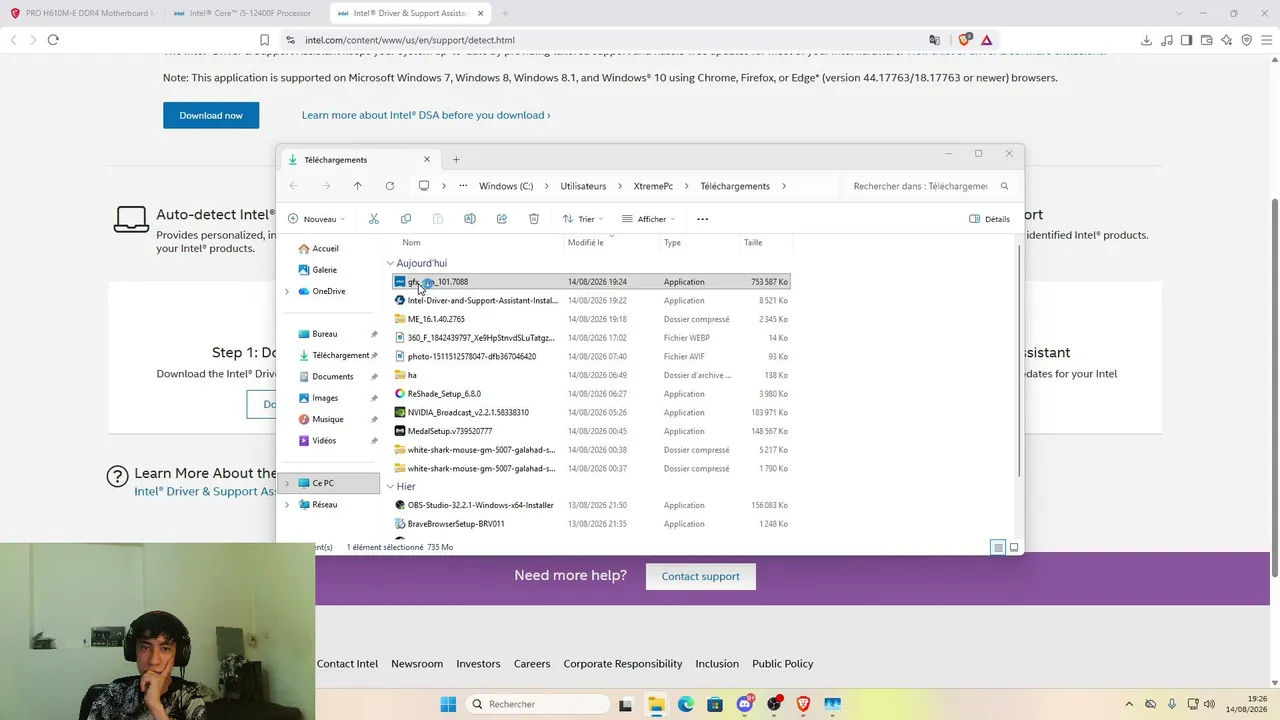Image resolution: width=1280 pixels, height=720 pixels.
Task: Open the Corporate Responsibility footer link
Action: coord(623,664)
